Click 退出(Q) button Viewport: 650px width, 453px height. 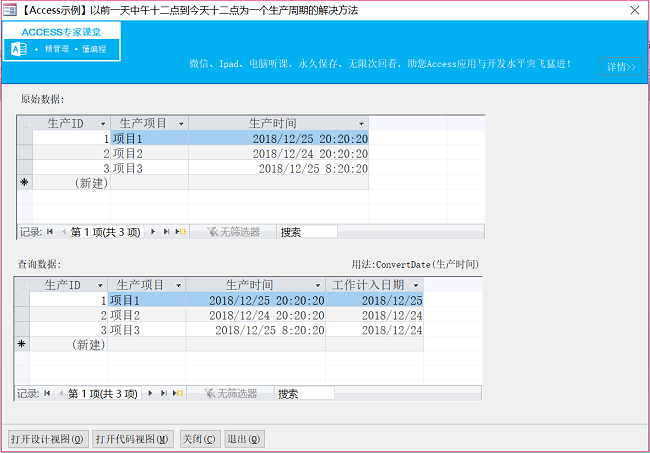pos(244,439)
